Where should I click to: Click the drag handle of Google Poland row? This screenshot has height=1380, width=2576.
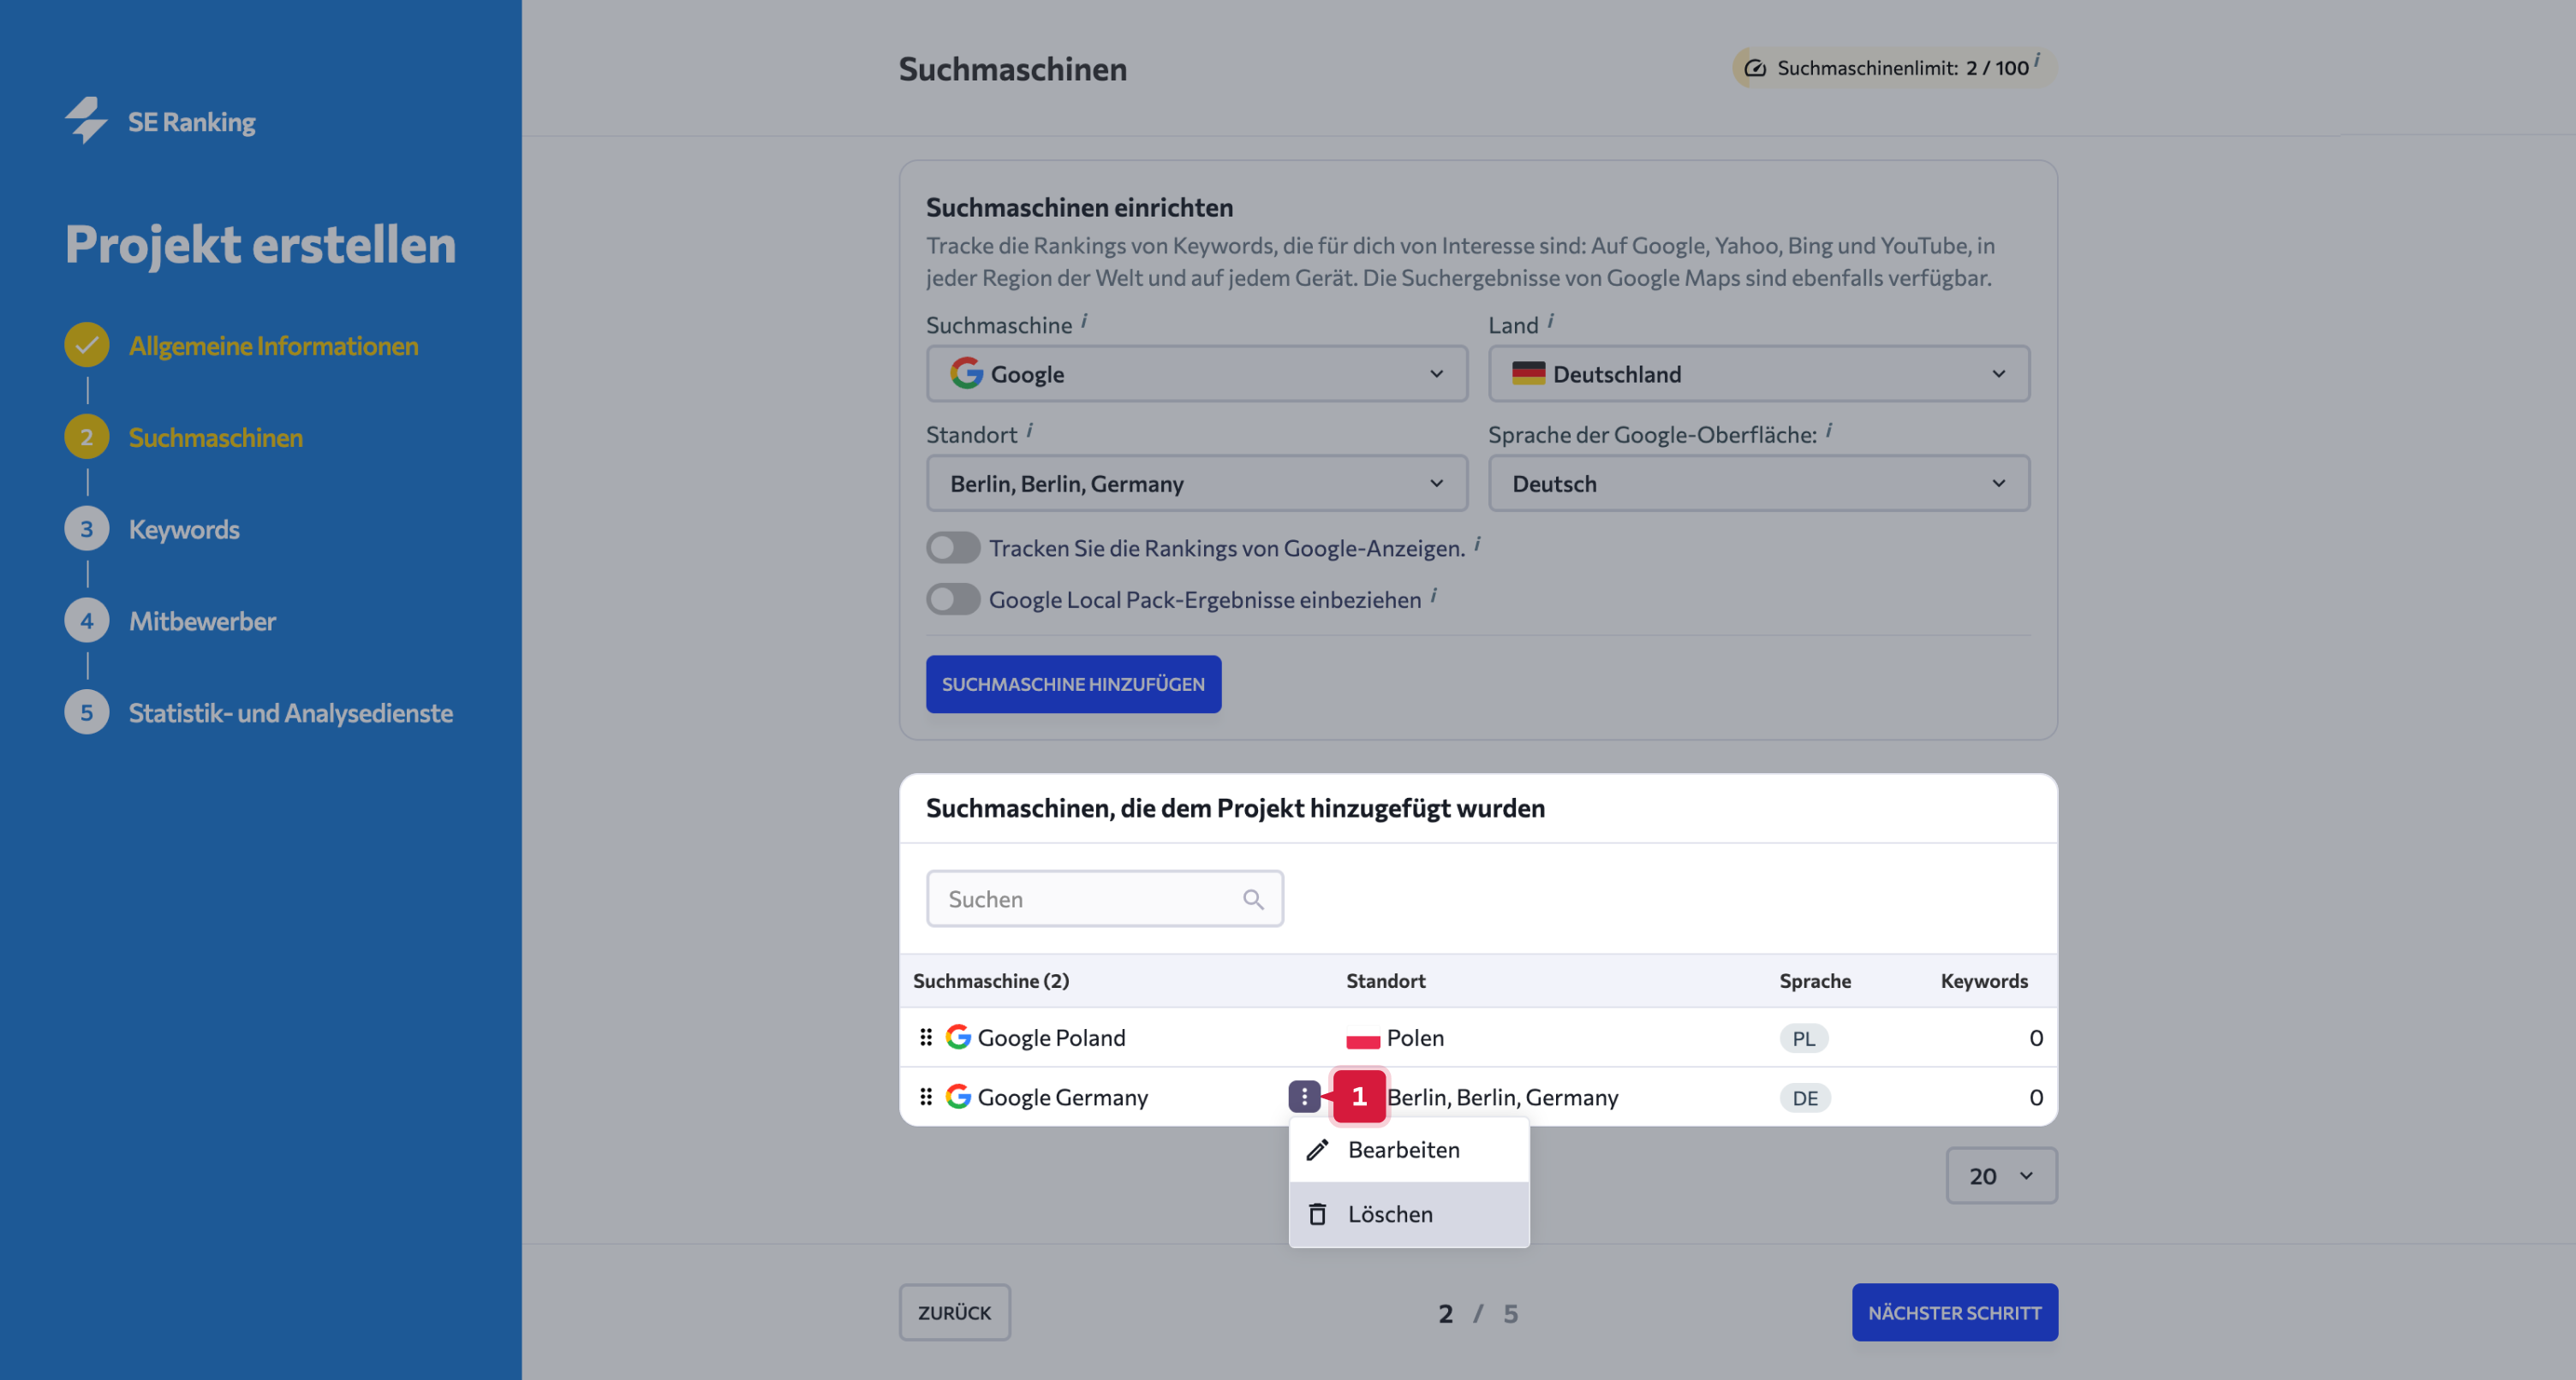click(x=926, y=1037)
